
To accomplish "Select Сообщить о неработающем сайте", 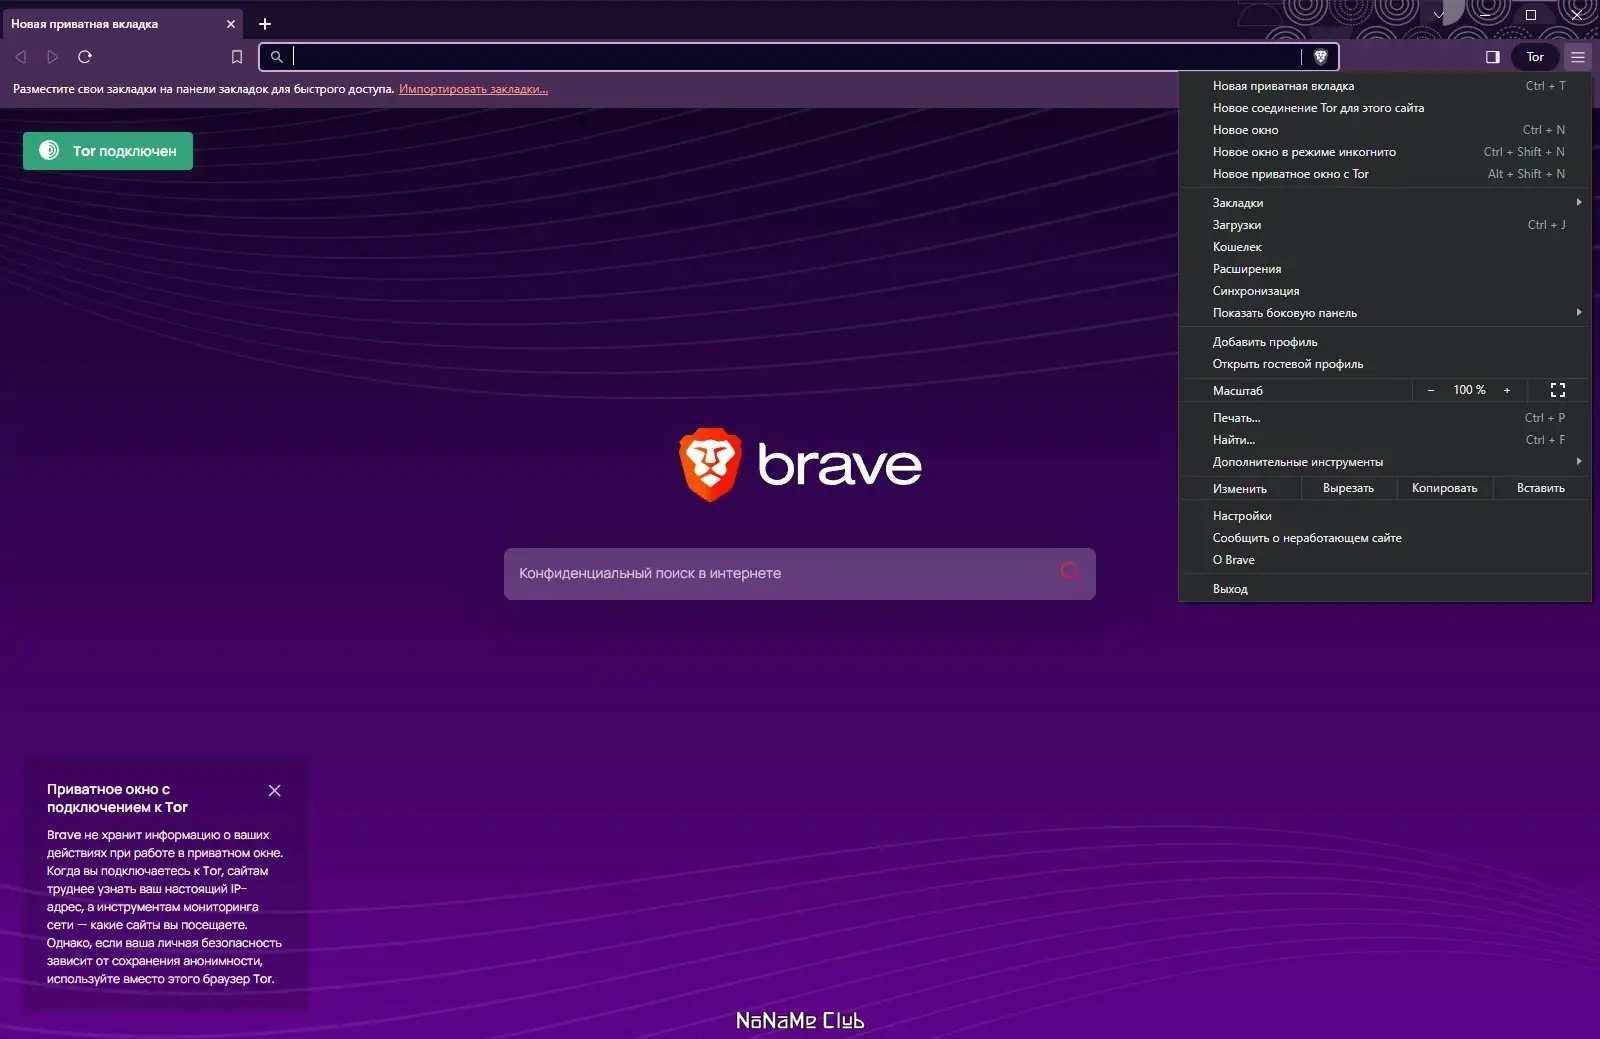I will (1385, 538).
